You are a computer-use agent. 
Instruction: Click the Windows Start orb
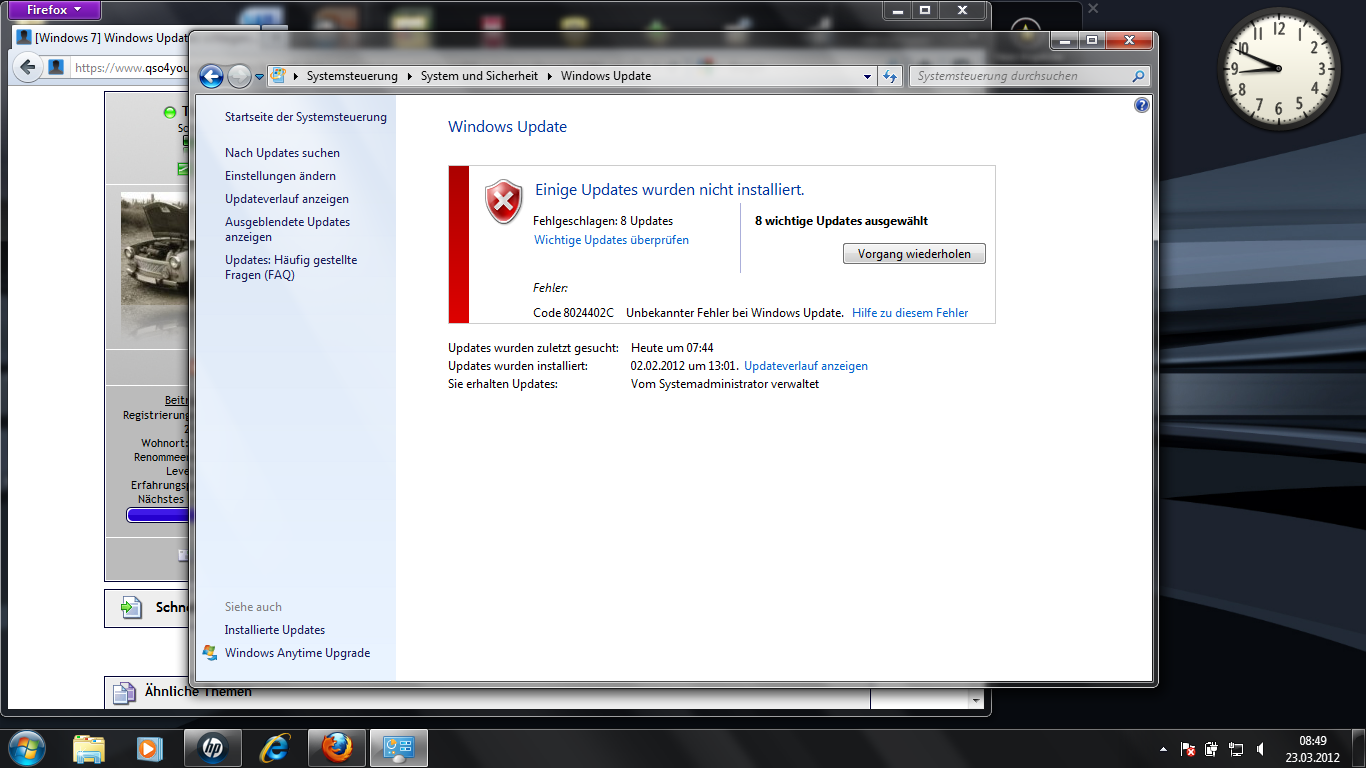[26, 748]
